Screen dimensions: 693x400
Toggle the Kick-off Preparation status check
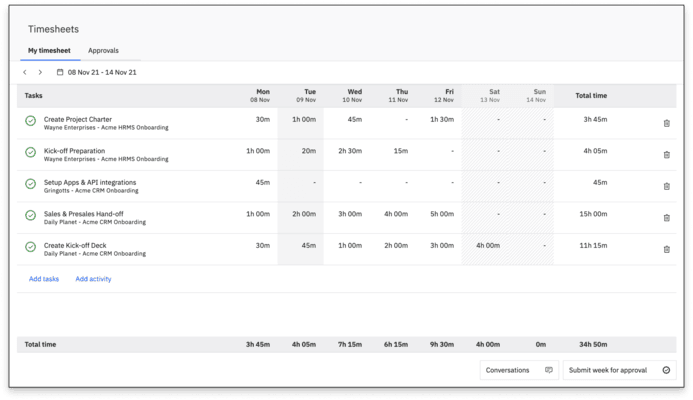click(30, 152)
